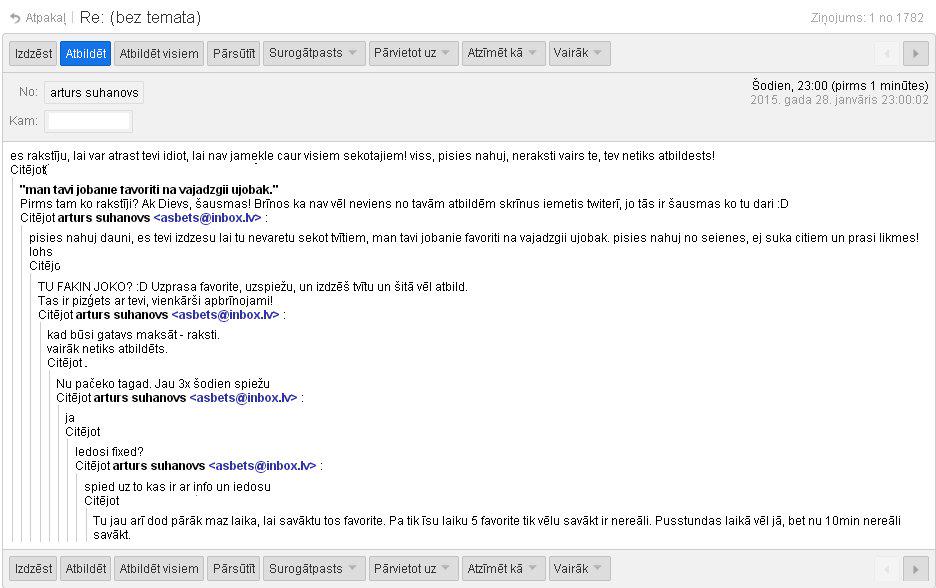Click Atbildēt visiem in bottom toolbar
The image size is (936, 588).
tap(159, 569)
